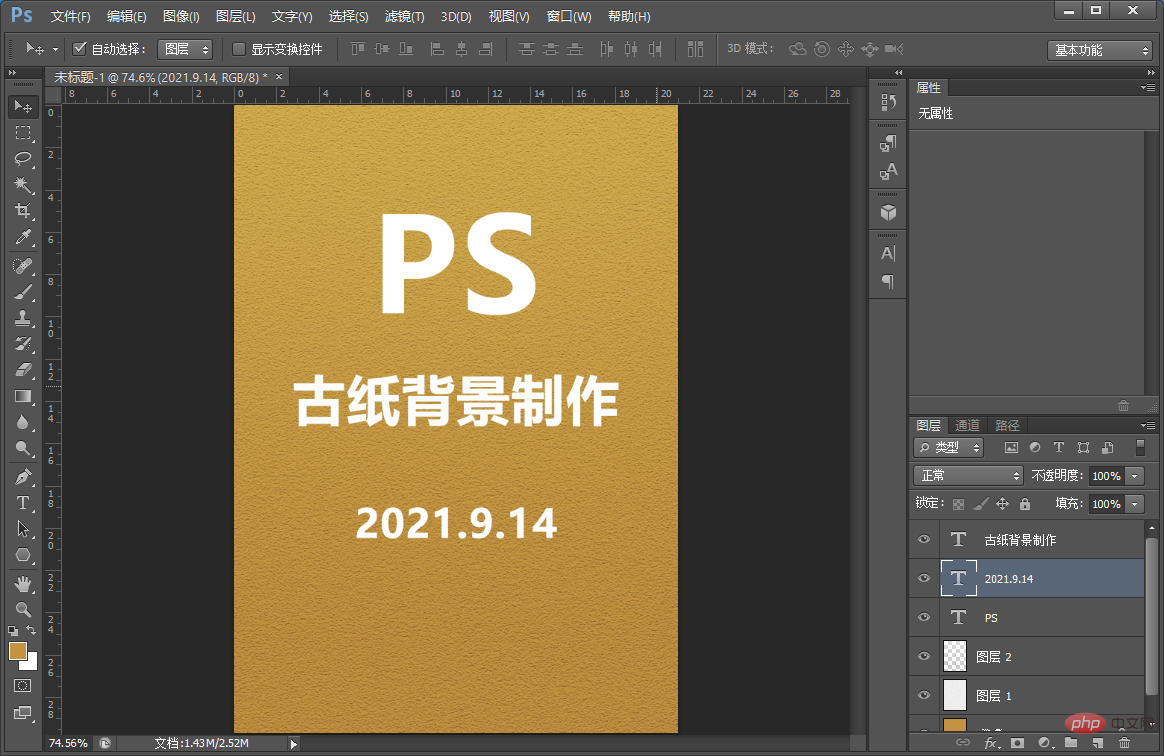Open the layer filter 类型 dropdown

tap(949, 447)
